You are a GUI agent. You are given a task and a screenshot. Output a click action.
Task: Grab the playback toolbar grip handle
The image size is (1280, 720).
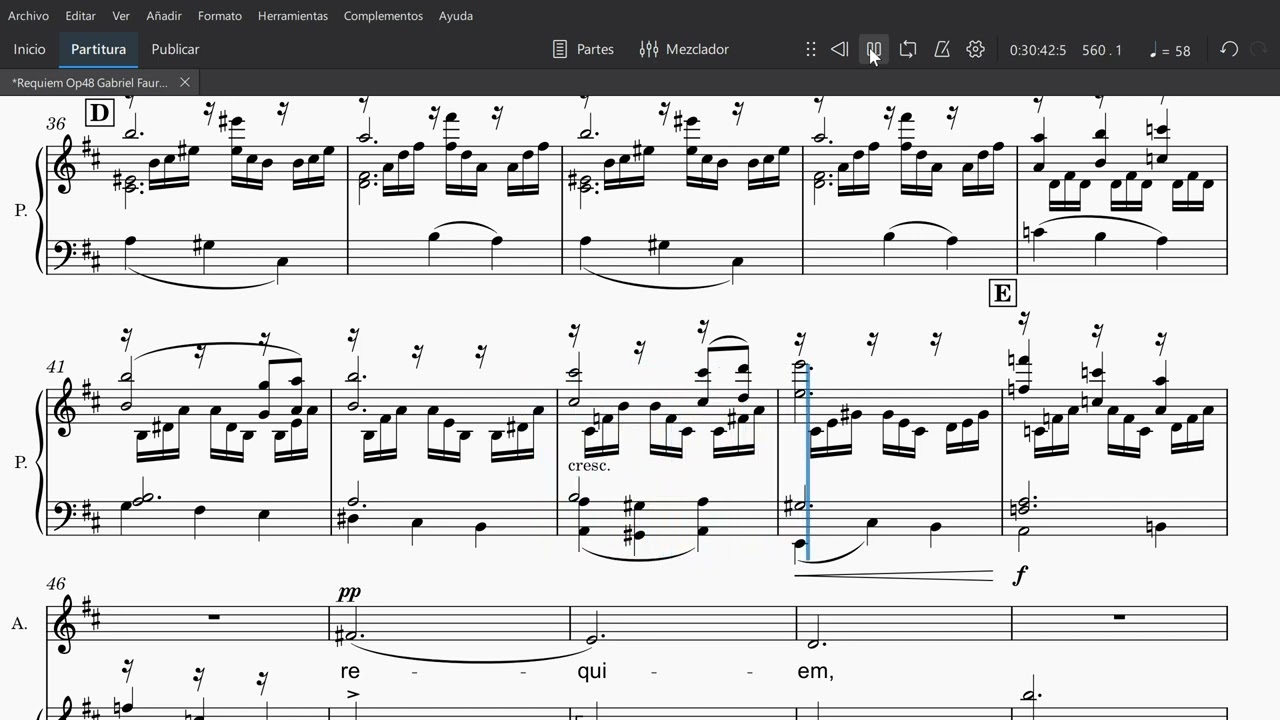pyautogui.click(x=811, y=49)
